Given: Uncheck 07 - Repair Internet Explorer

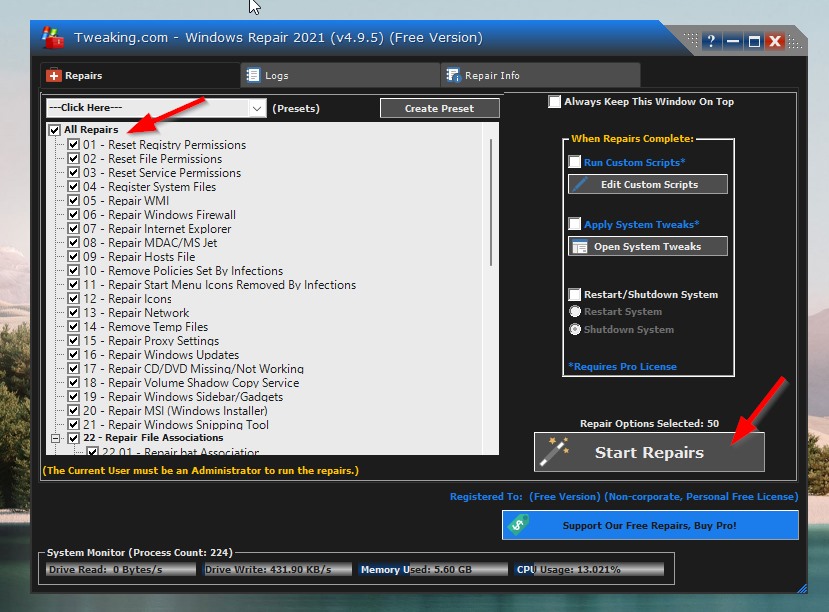Looking at the screenshot, I should [73, 228].
